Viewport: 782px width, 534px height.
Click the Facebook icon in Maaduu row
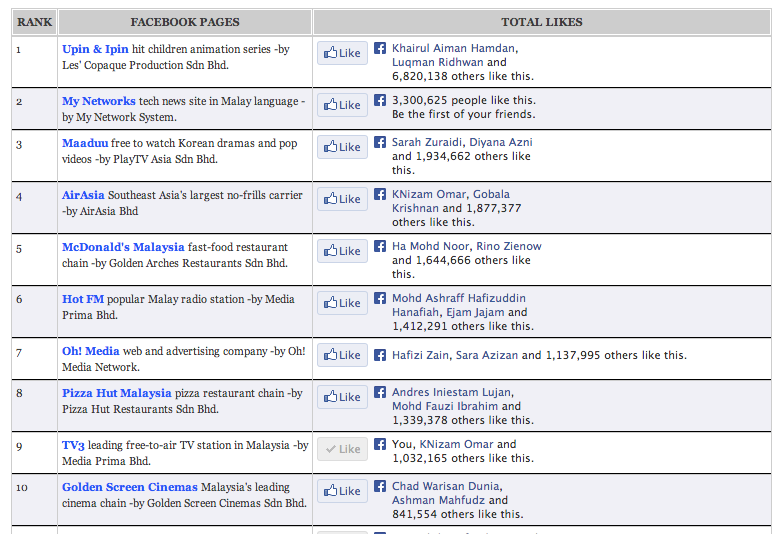click(380, 142)
